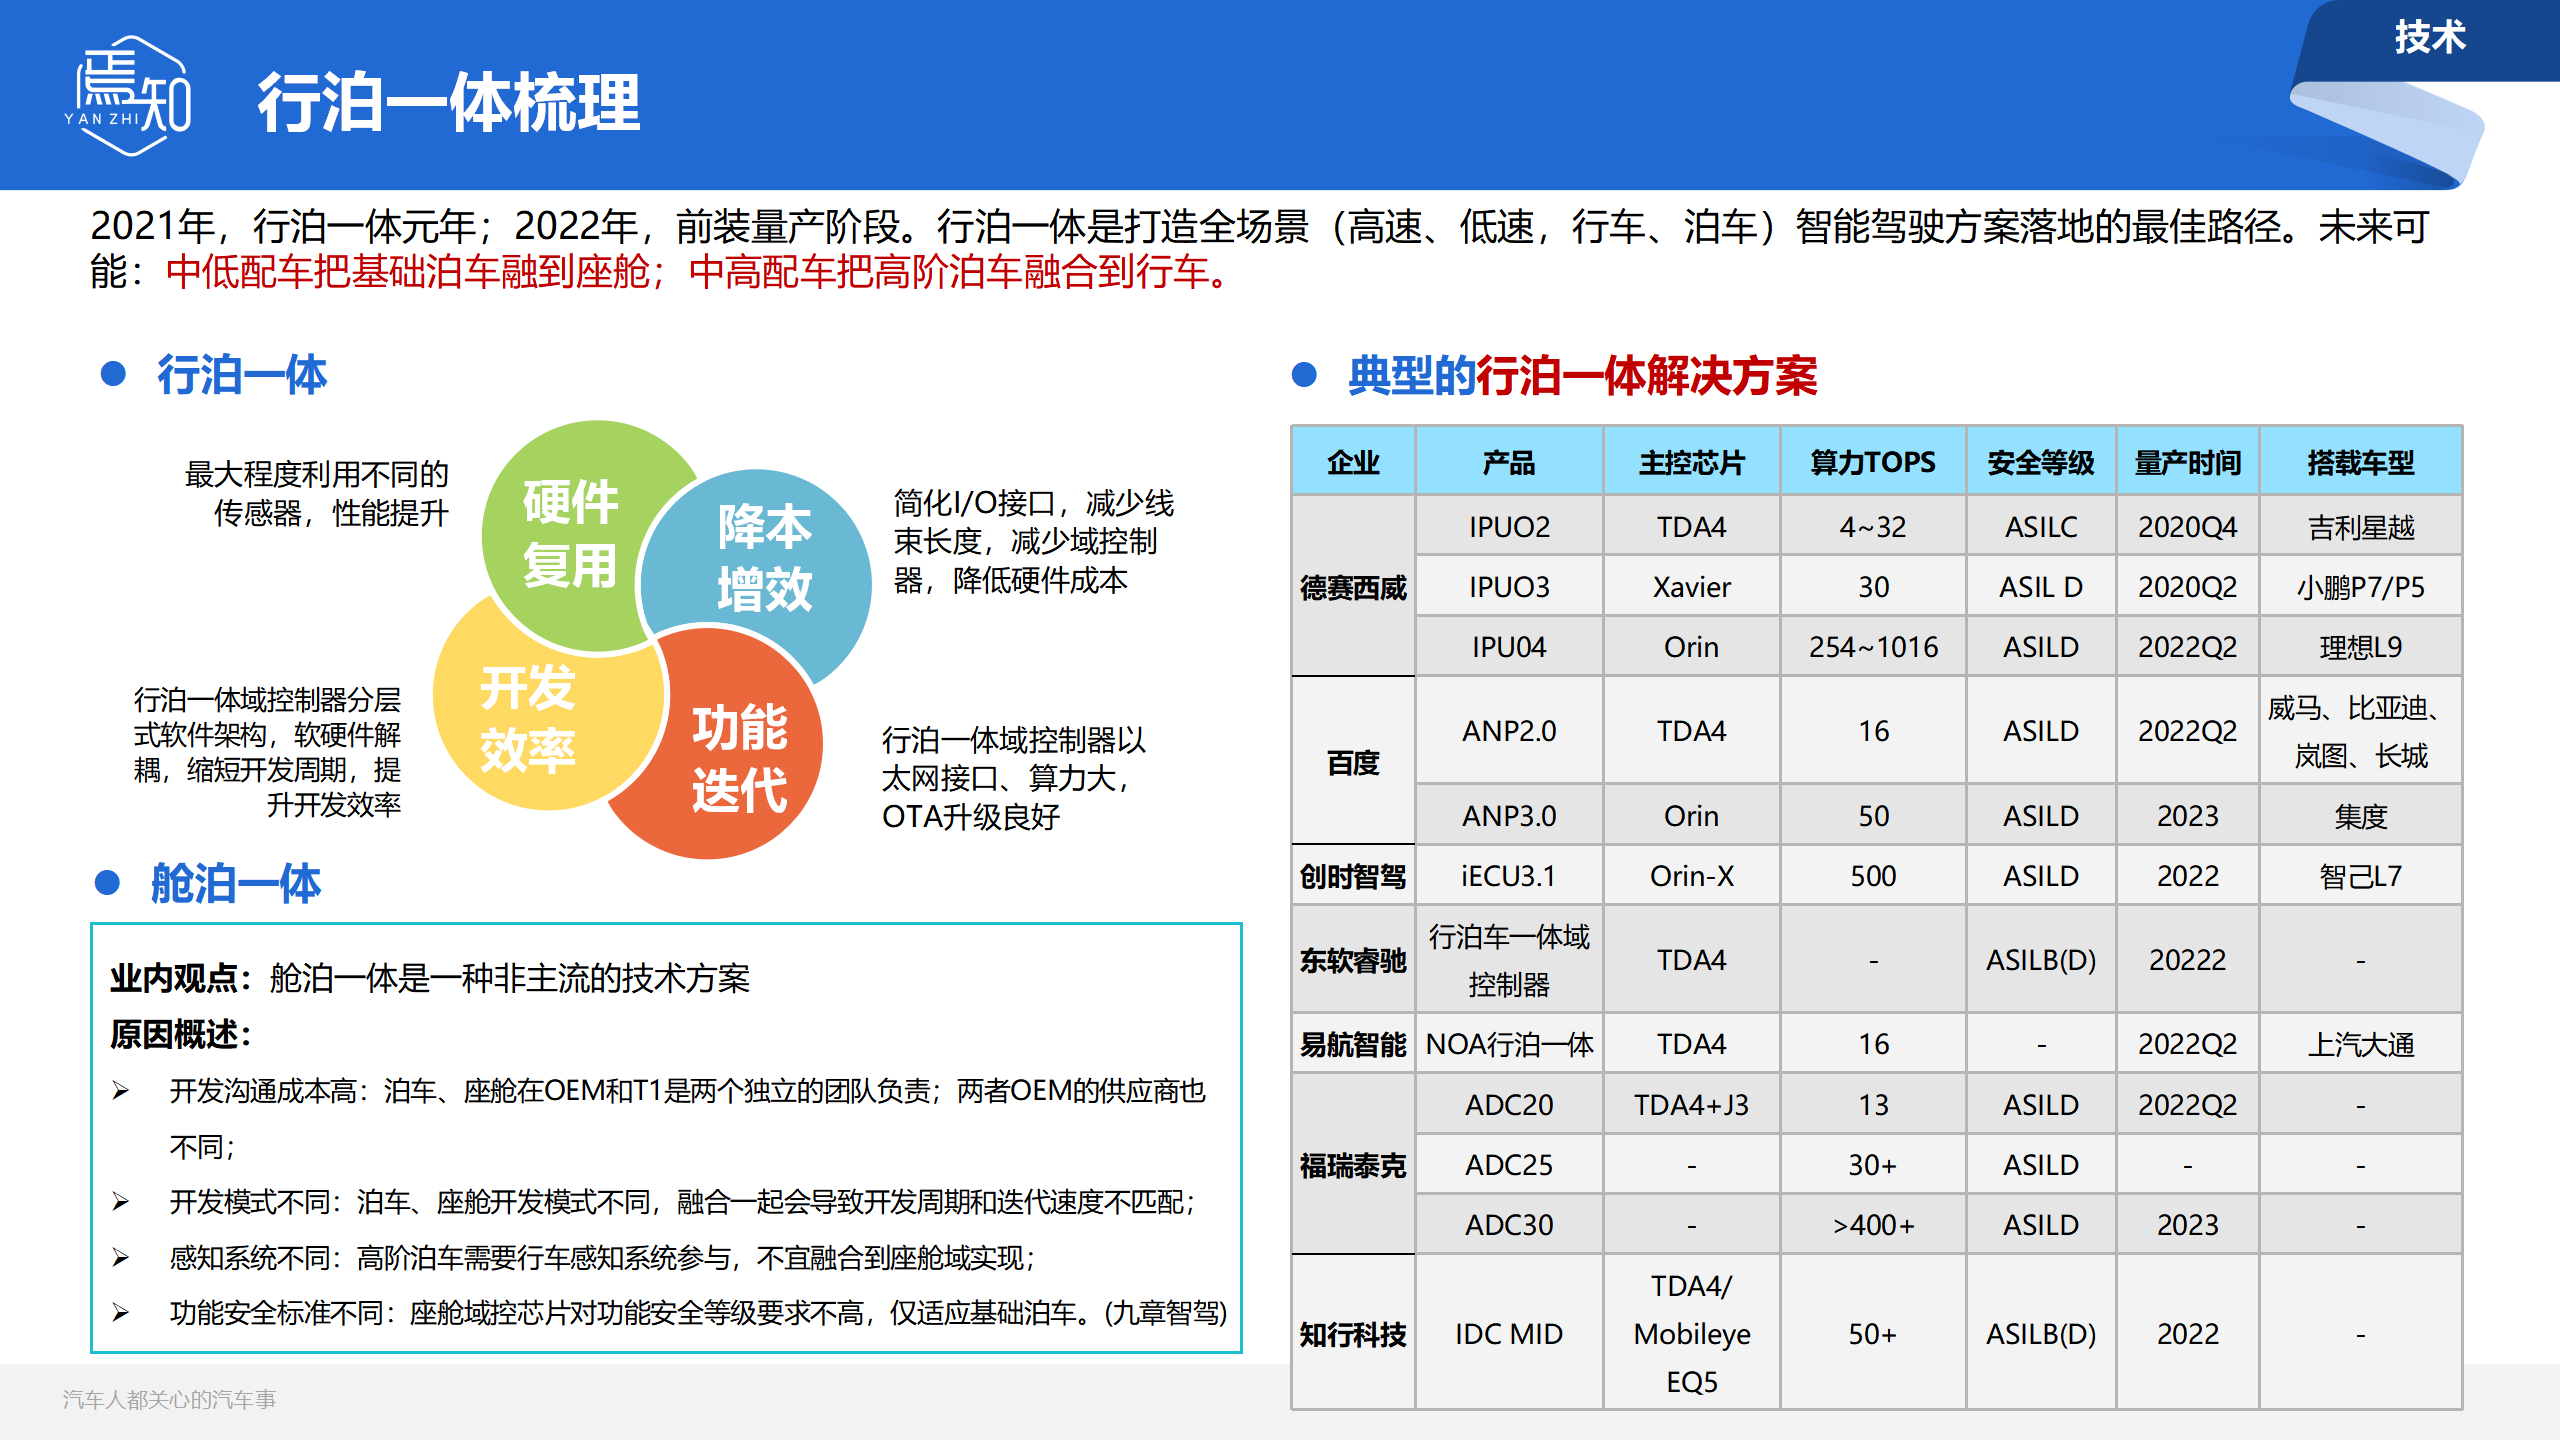Click the 安全等级 column header
Image resolution: width=2560 pixels, height=1440 pixels.
pos(2041,462)
